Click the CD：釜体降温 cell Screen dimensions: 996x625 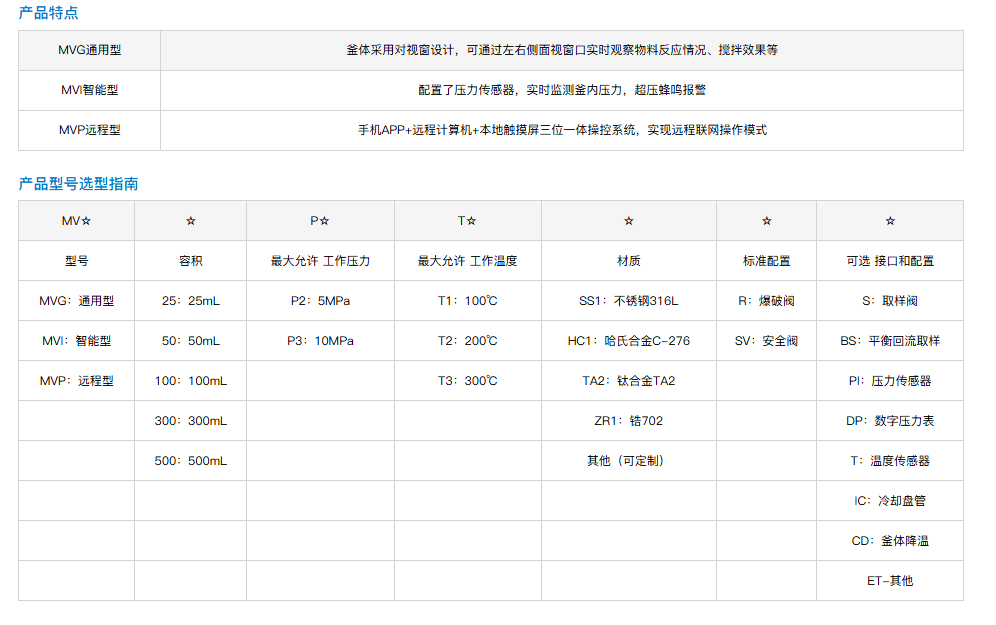point(890,541)
